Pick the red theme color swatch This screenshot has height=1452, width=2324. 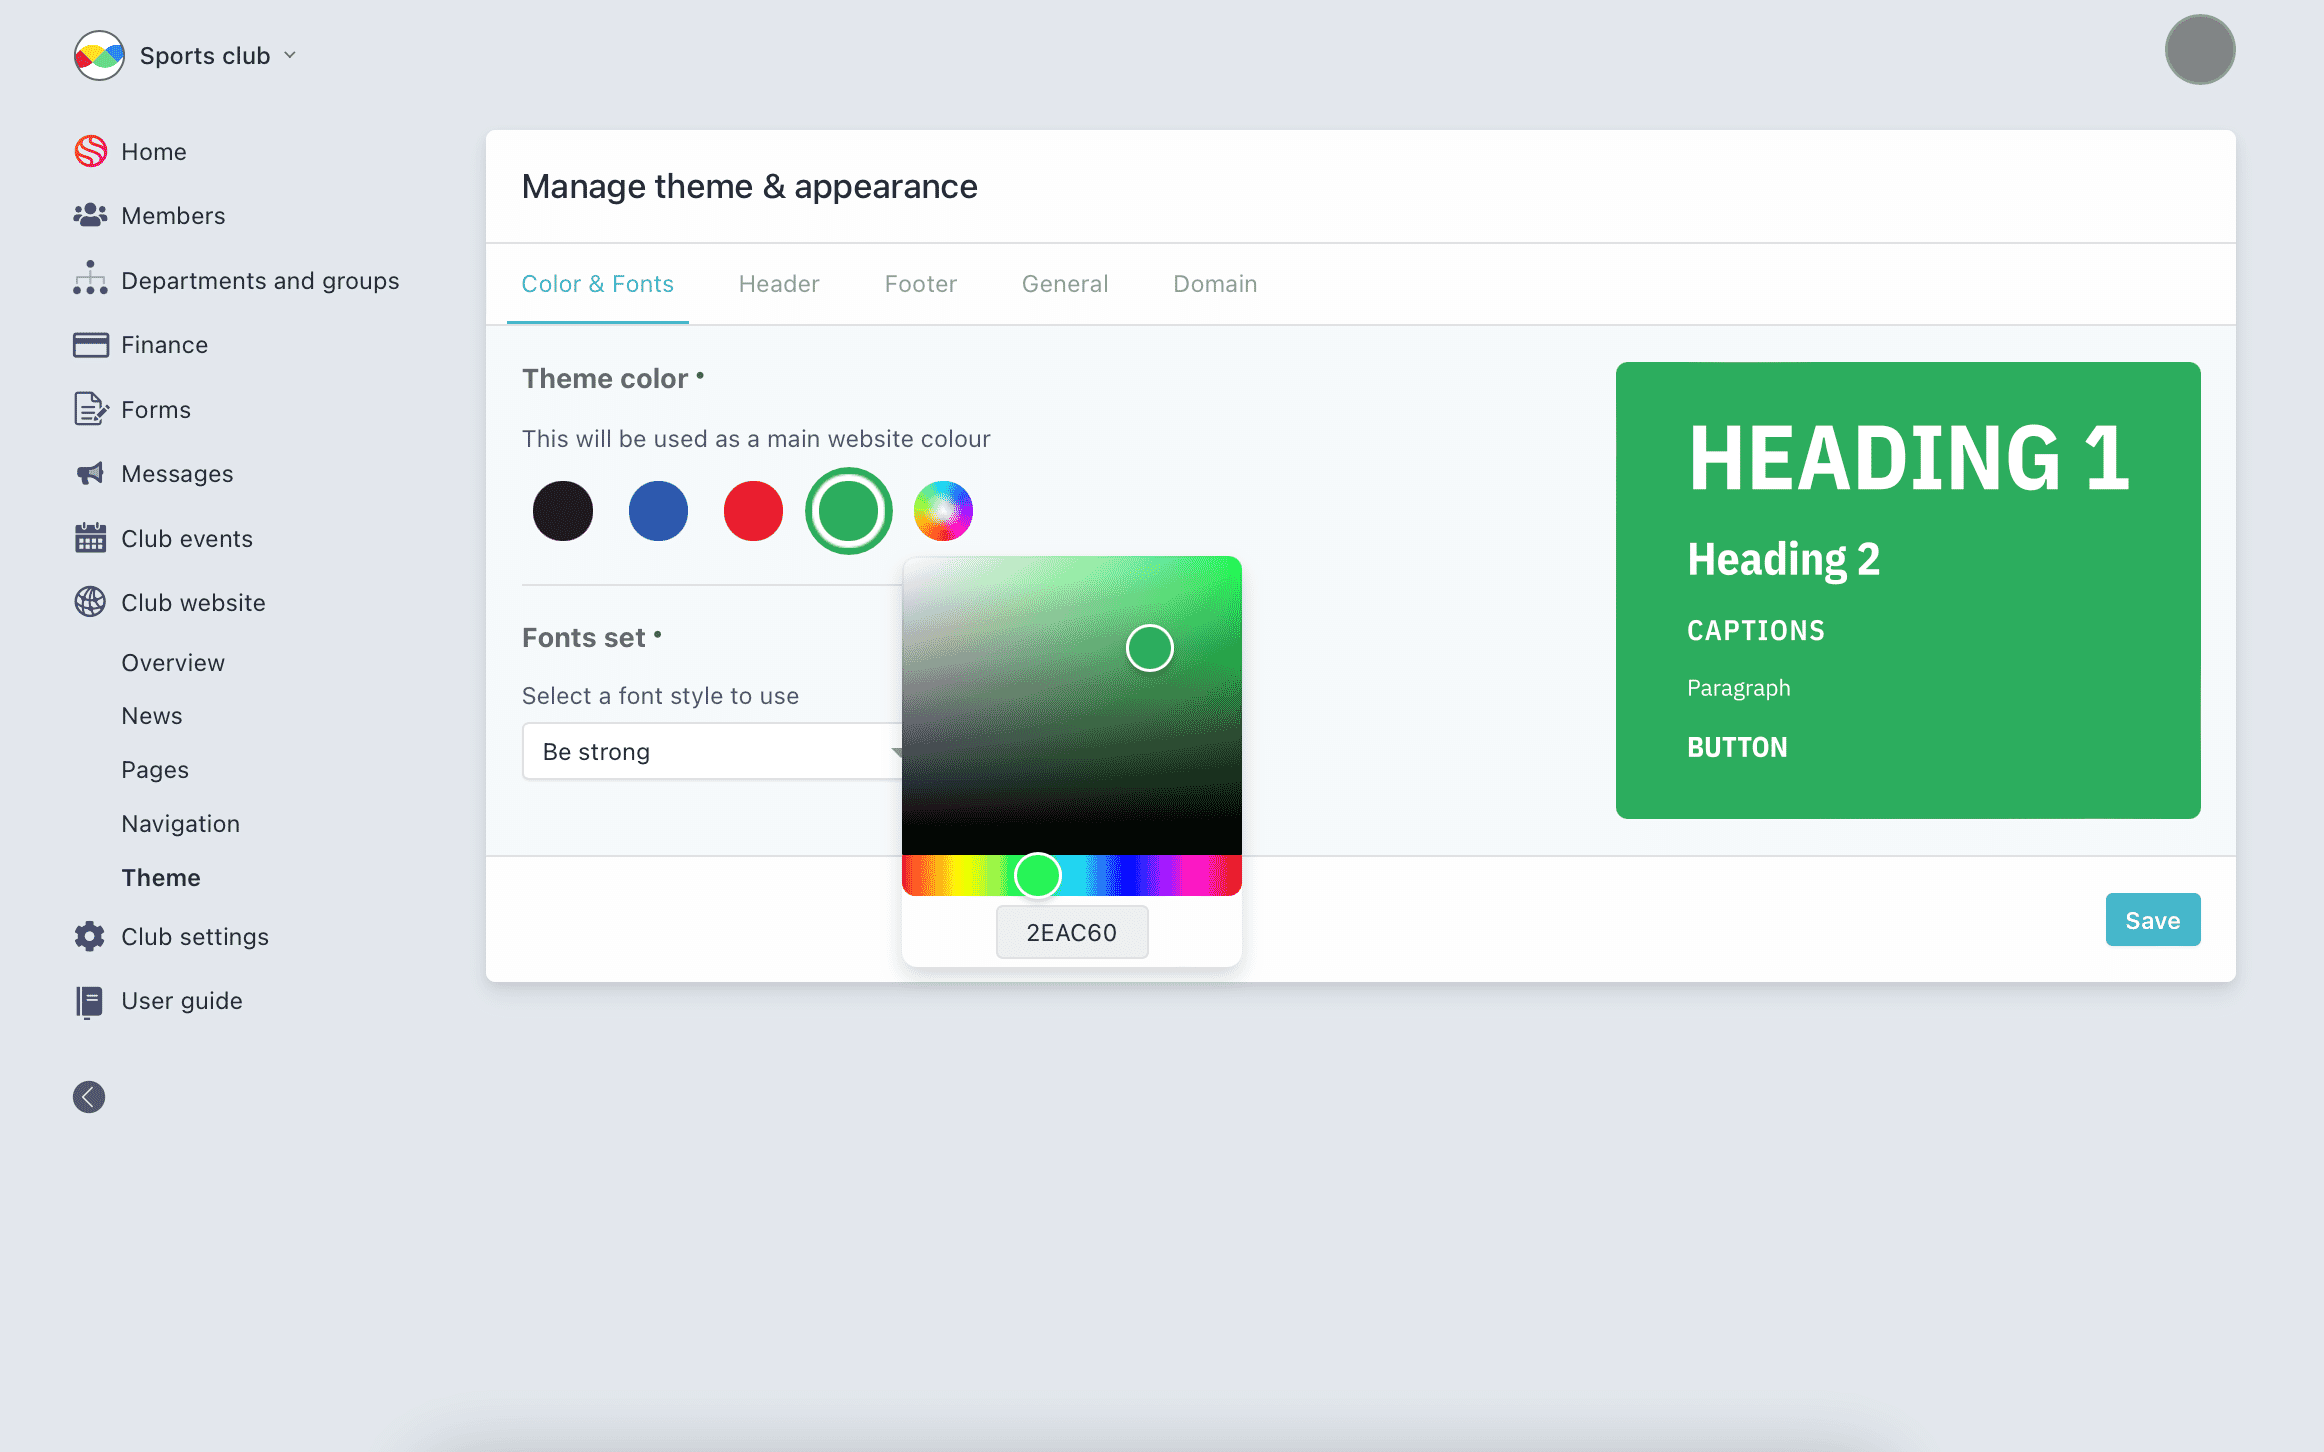753,511
